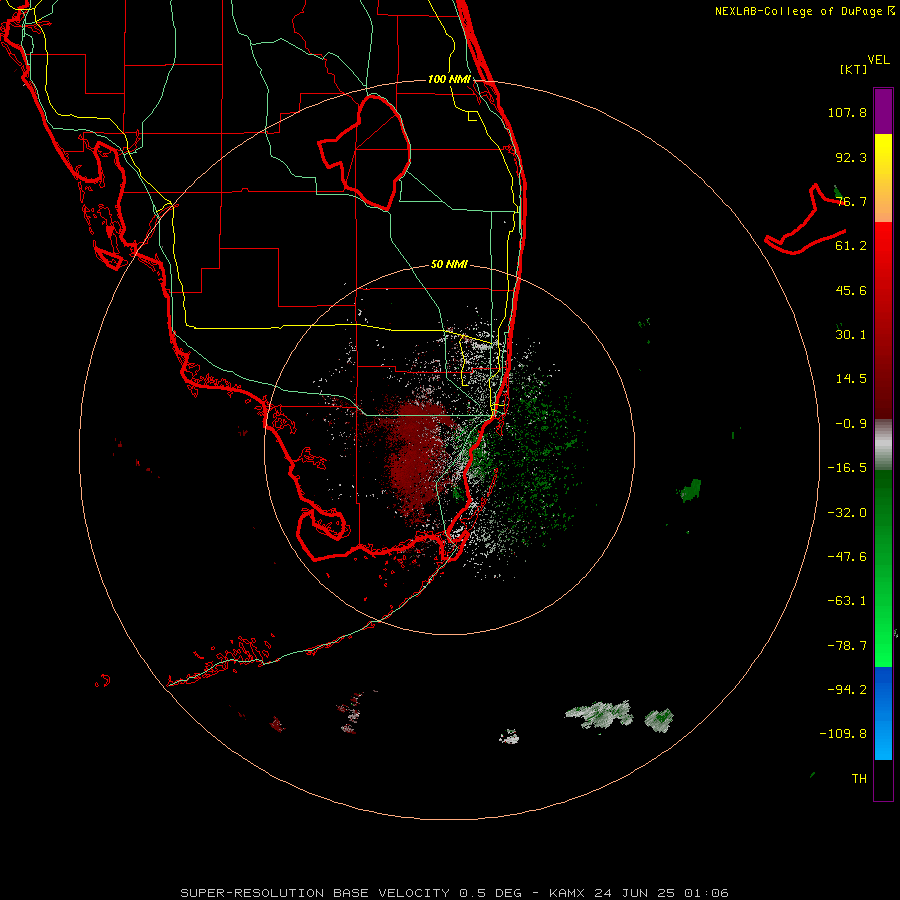Click the -94.2 legend value

(x=847, y=689)
